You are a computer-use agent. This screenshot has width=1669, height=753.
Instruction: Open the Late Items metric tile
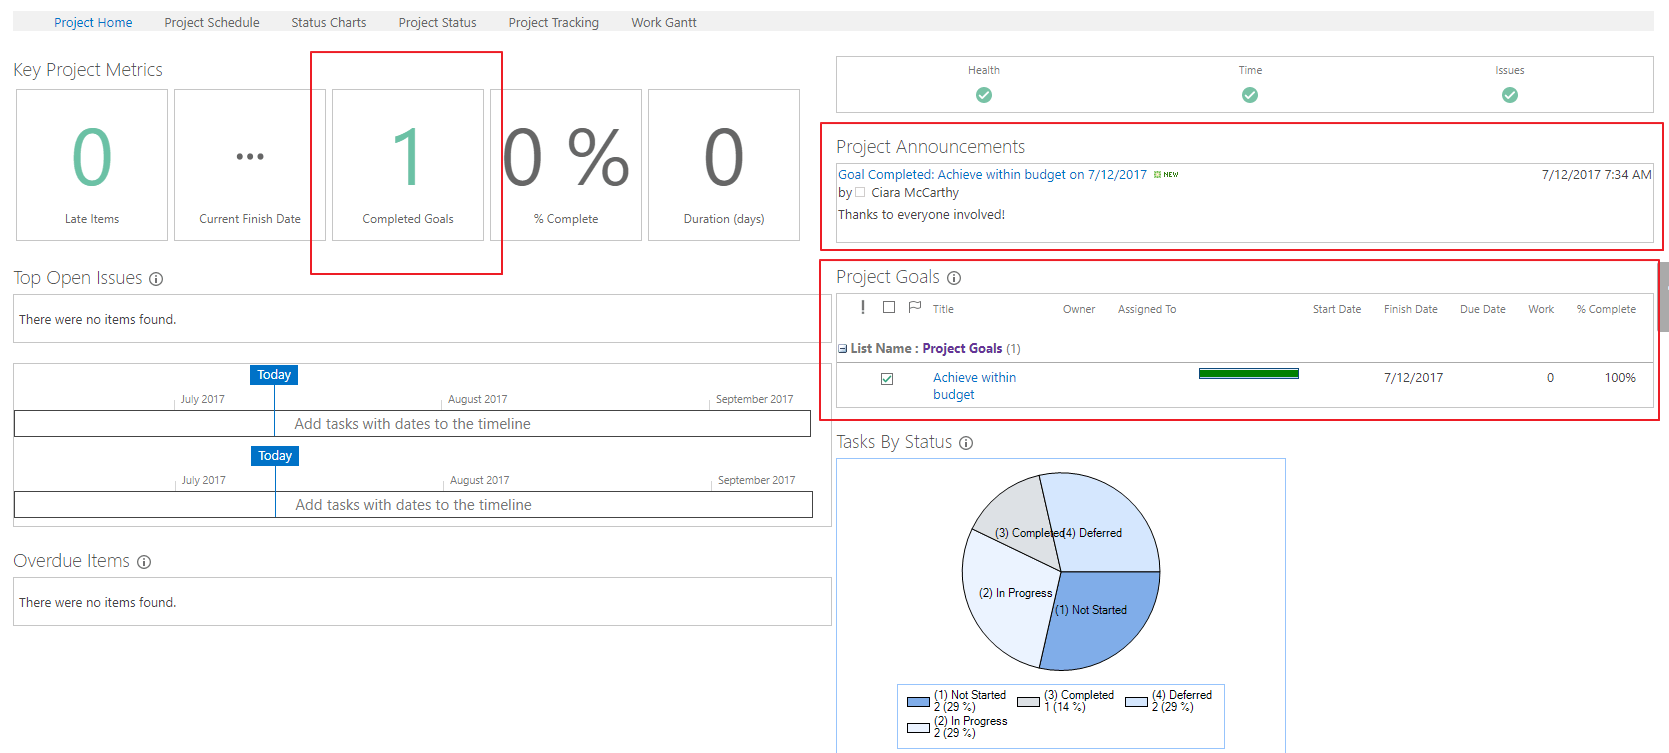coord(92,165)
